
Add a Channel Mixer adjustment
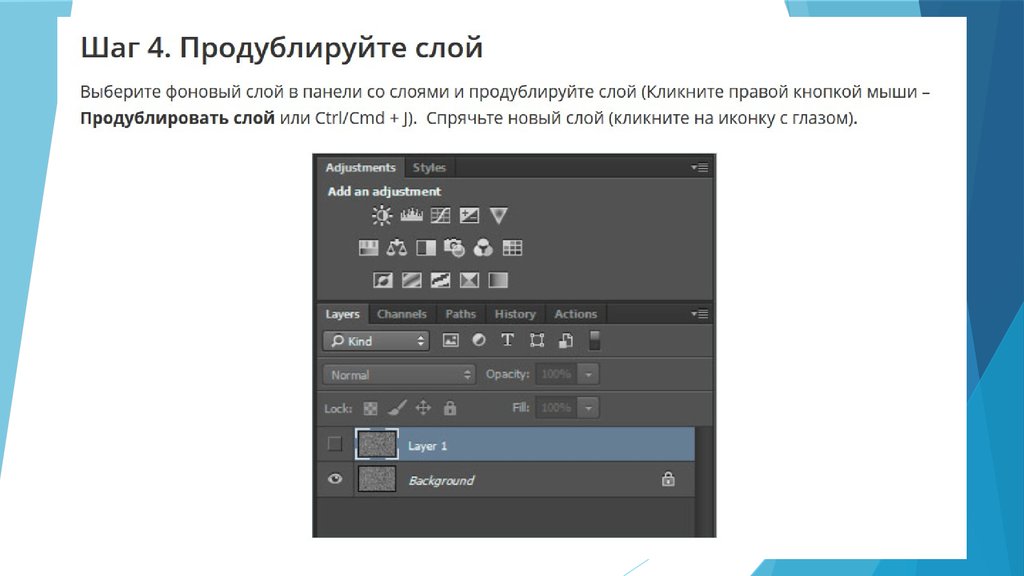click(483, 248)
